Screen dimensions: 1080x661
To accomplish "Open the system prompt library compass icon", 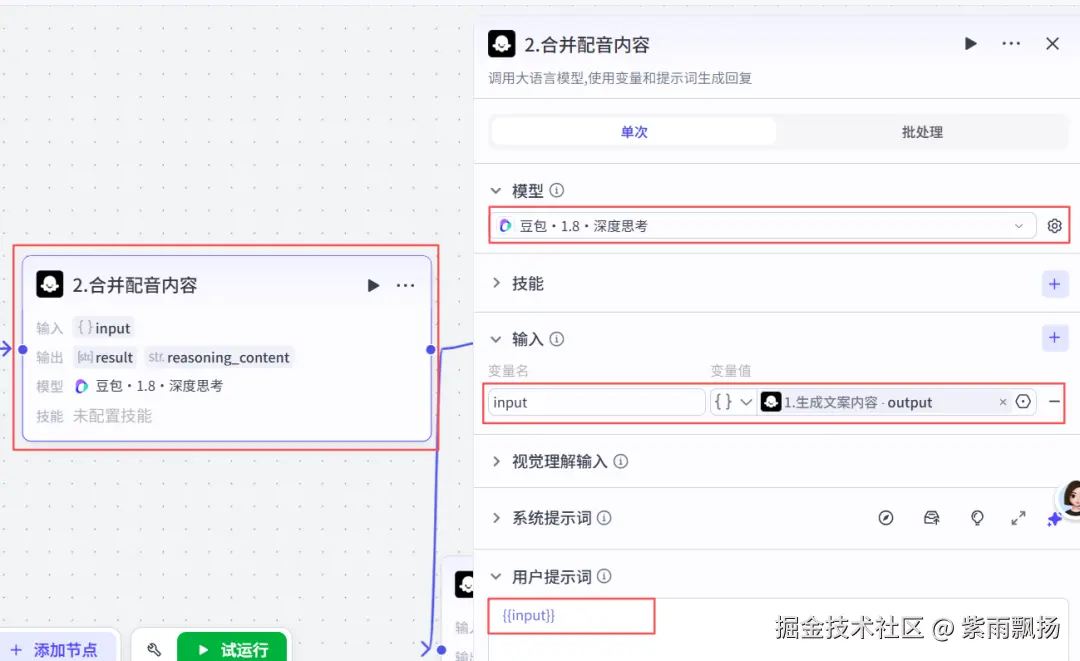I will tap(886, 518).
